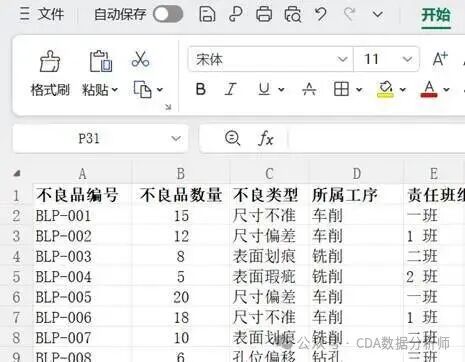Click quantity cell 8 in row 4
The height and width of the screenshot is (362, 465).
tap(181, 256)
